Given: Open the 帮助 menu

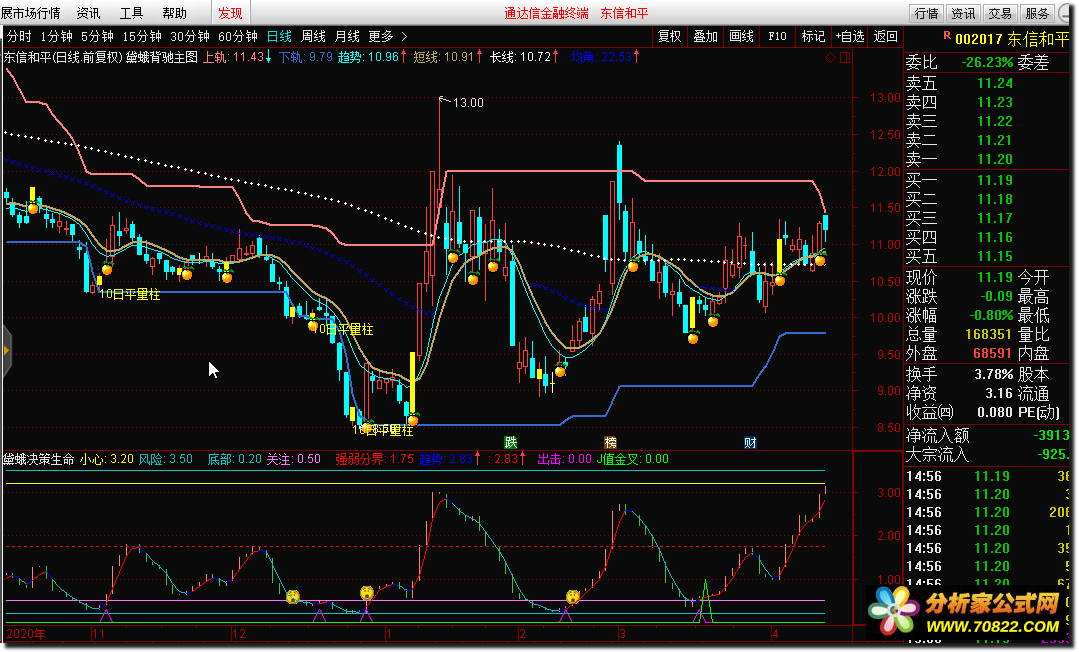Looking at the screenshot, I should tap(174, 13).
